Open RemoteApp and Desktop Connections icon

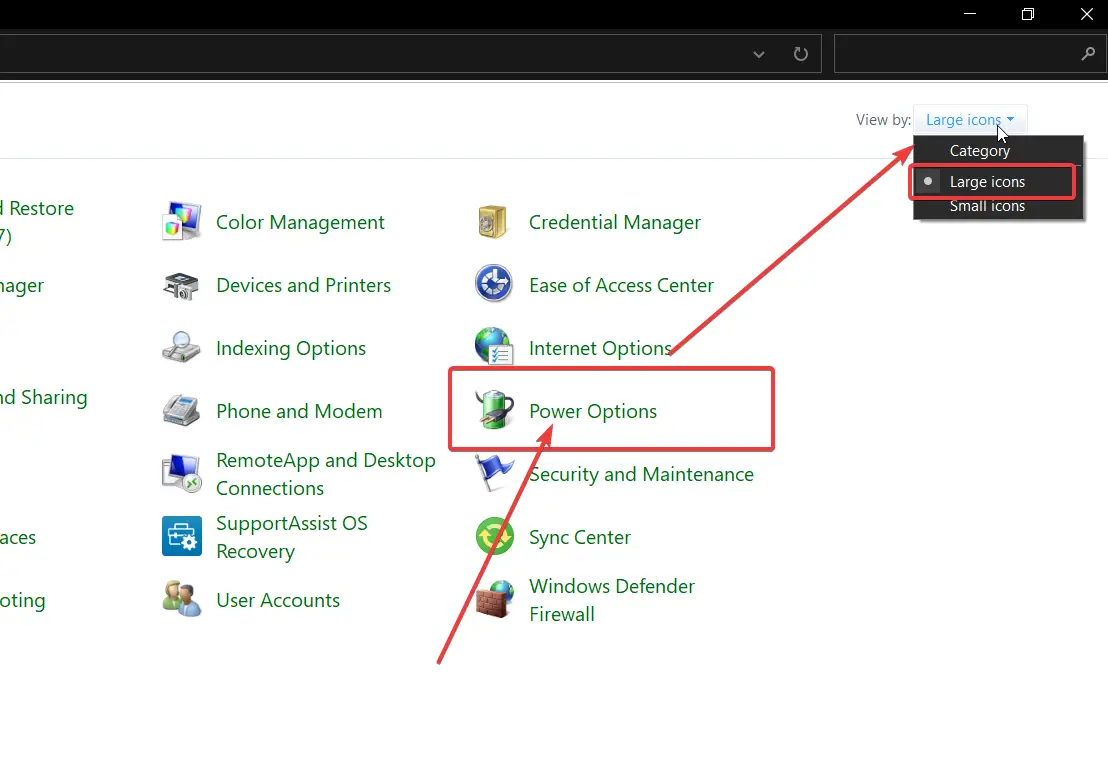point(182,473)
